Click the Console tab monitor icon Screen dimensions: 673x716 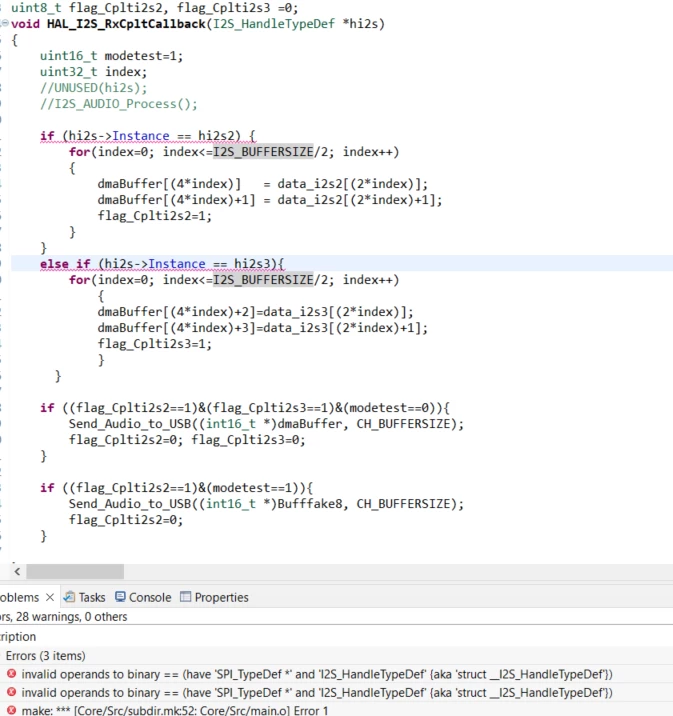click(120, 597)
